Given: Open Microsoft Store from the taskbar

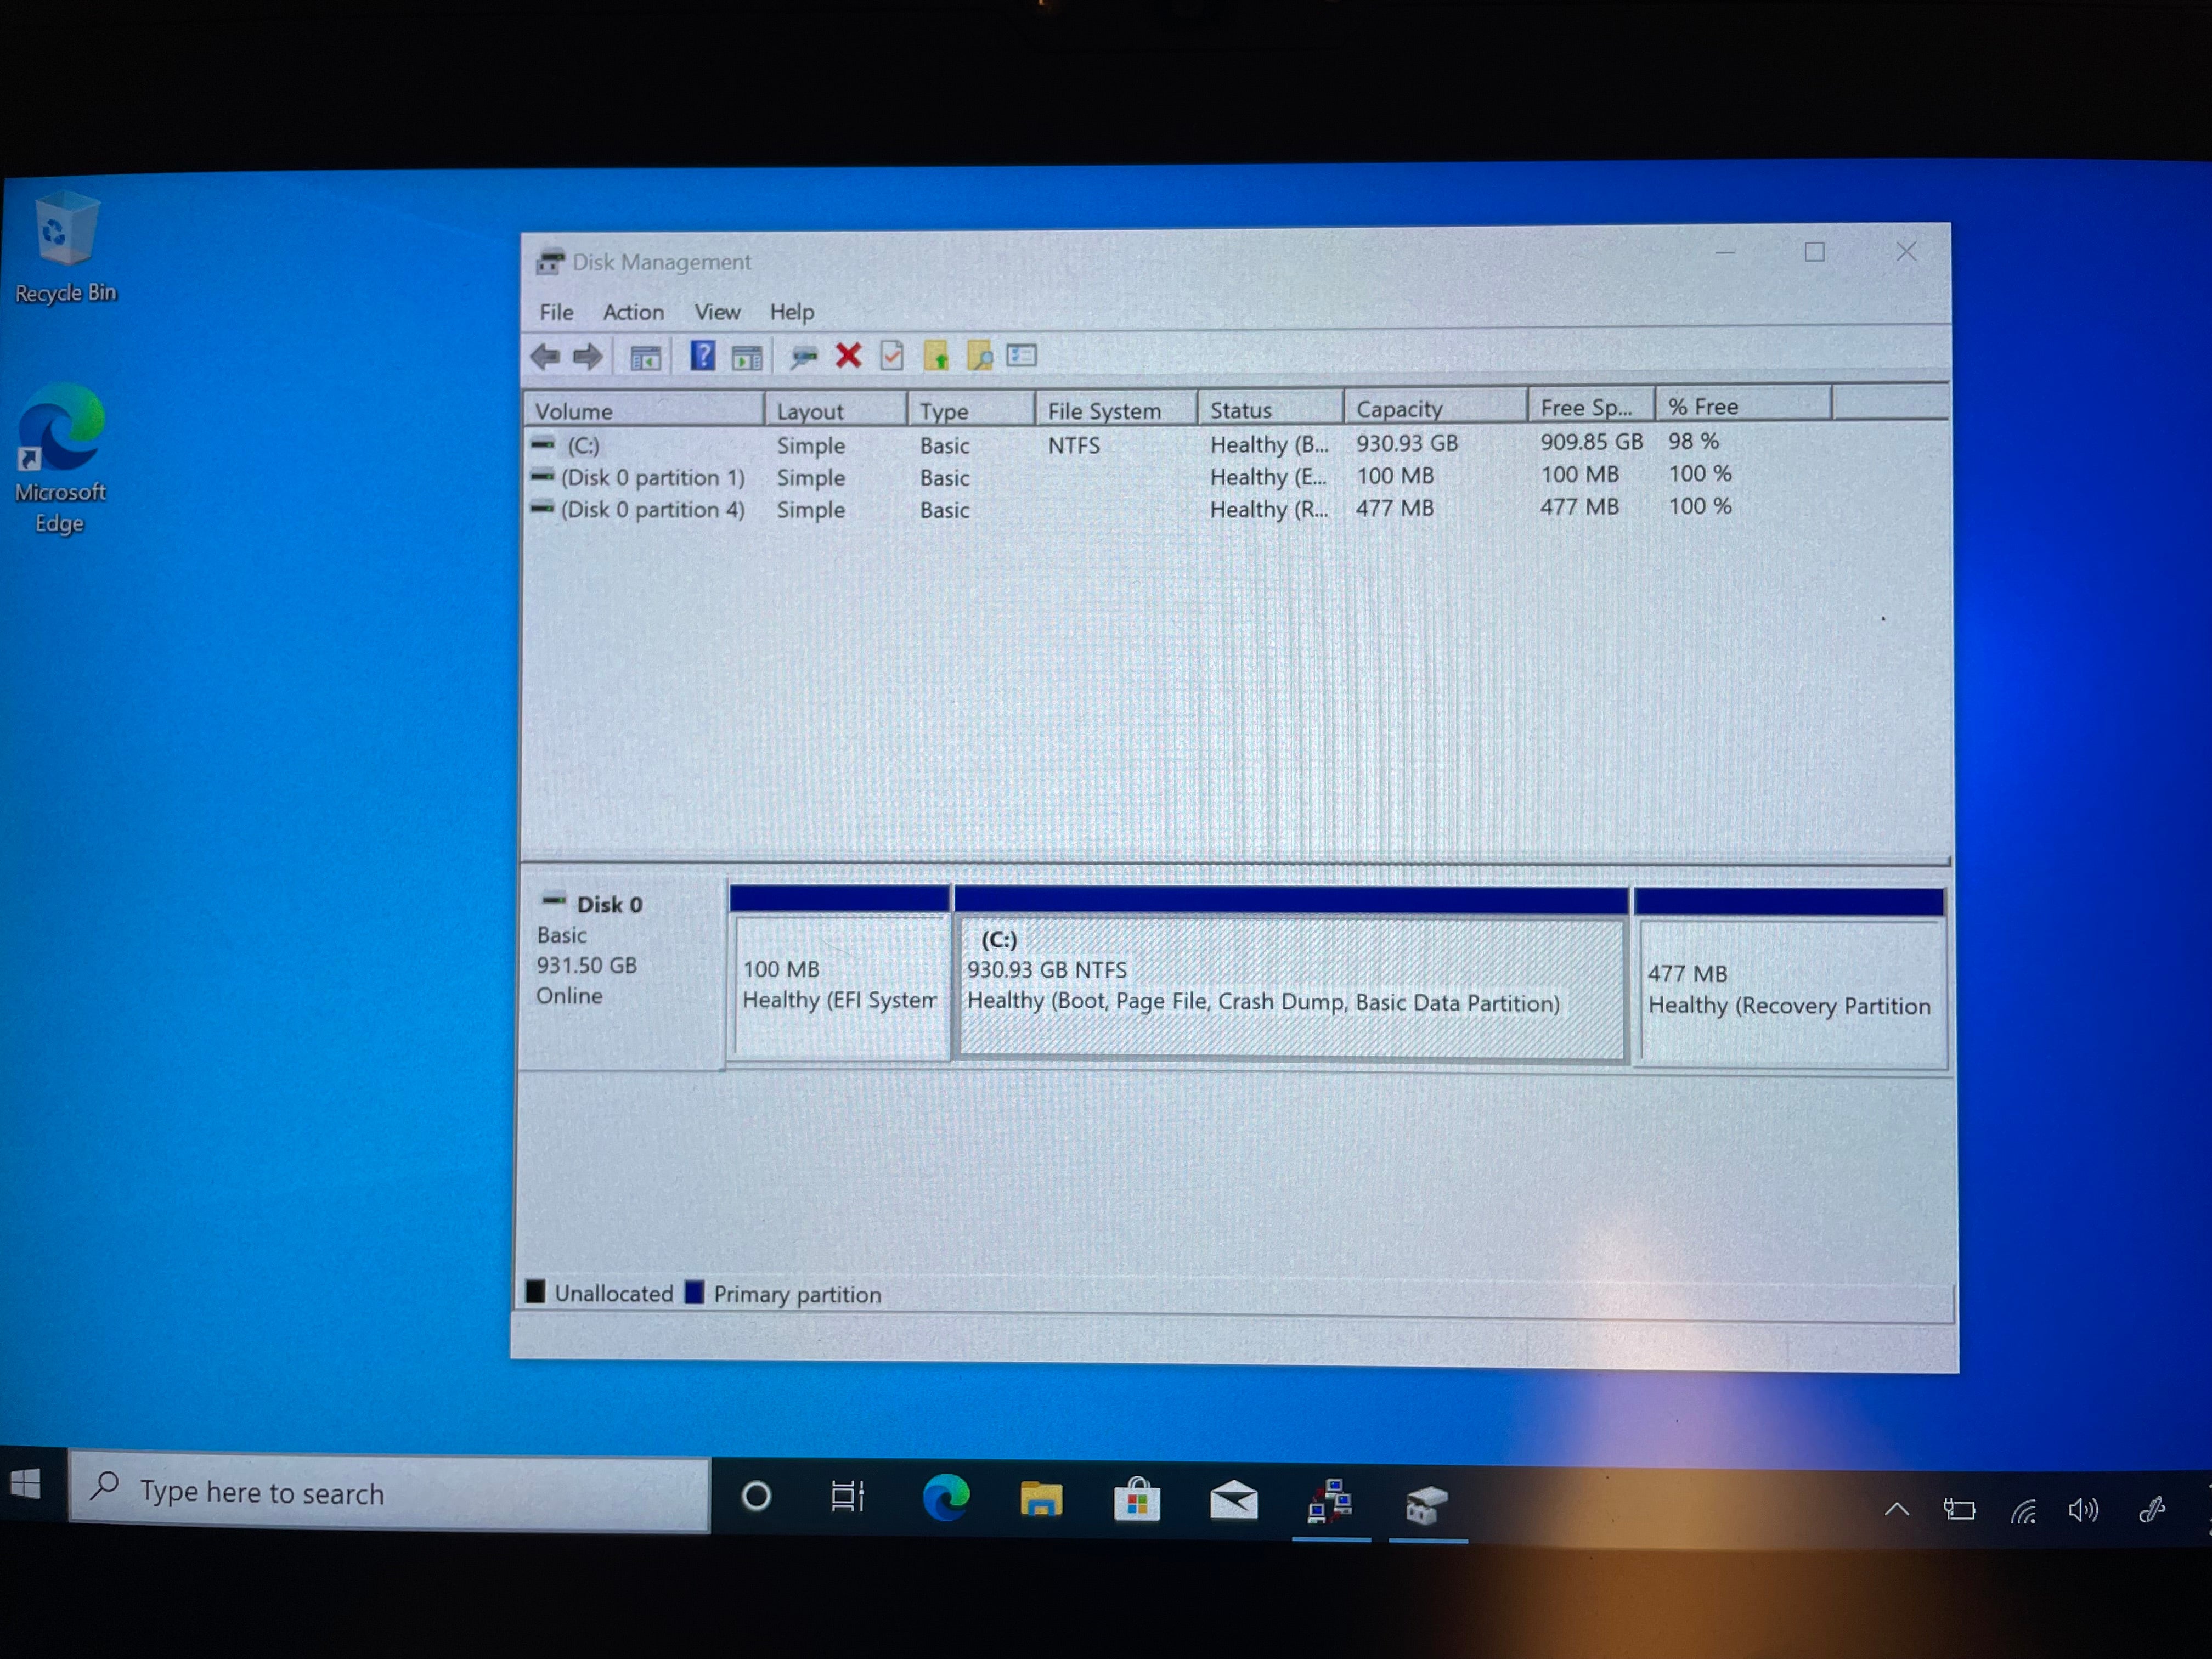Looking at the screenshot, I should (1137, 1500).
